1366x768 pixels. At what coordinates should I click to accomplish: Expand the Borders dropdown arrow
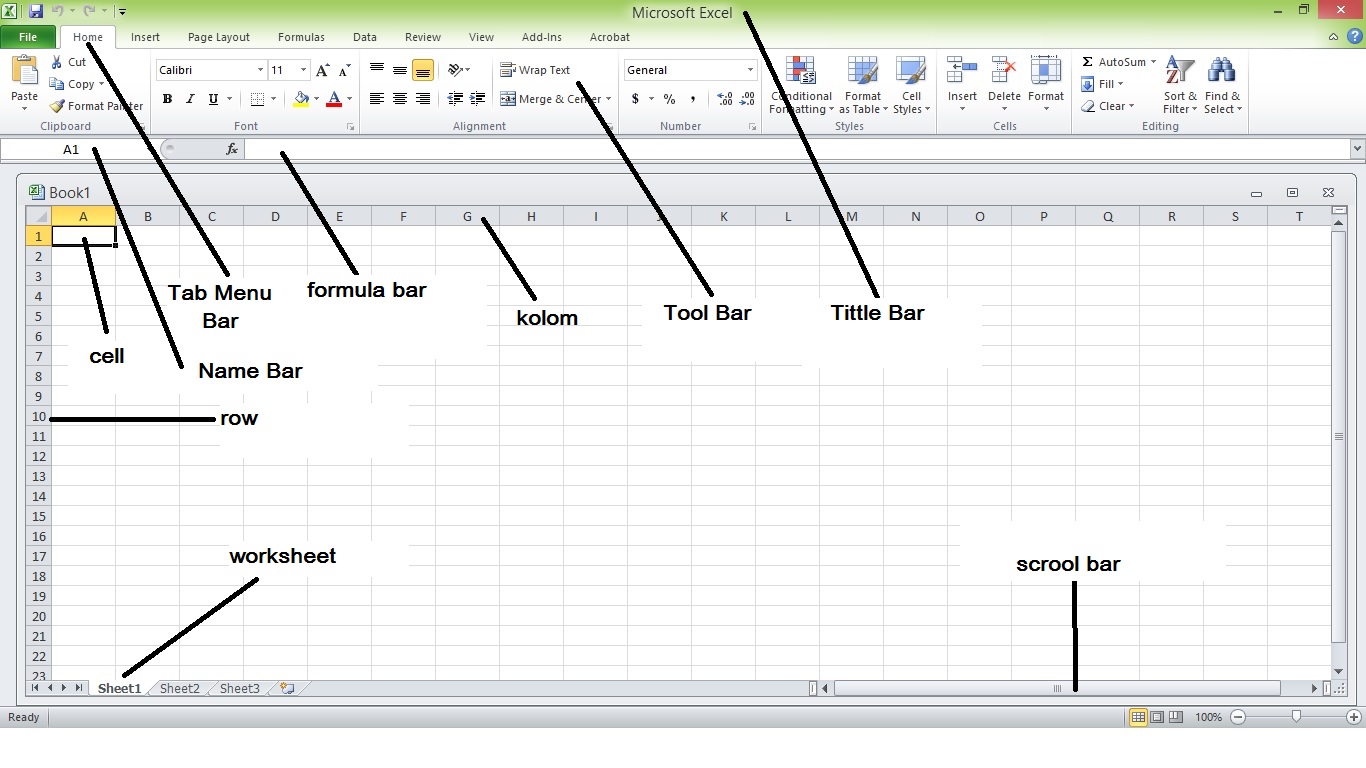pos(275,99)
